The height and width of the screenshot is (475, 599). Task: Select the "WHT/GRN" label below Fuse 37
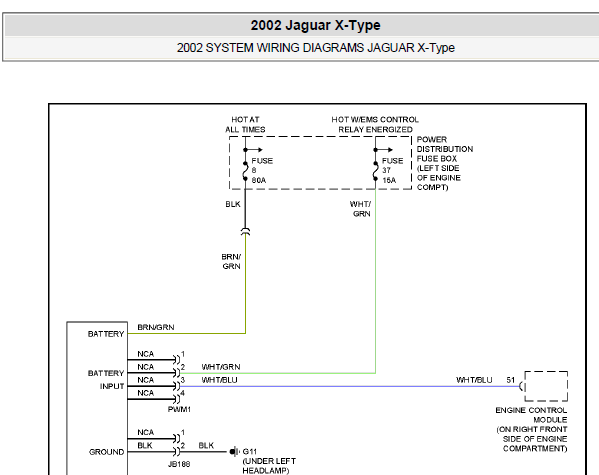click(361, 209)
